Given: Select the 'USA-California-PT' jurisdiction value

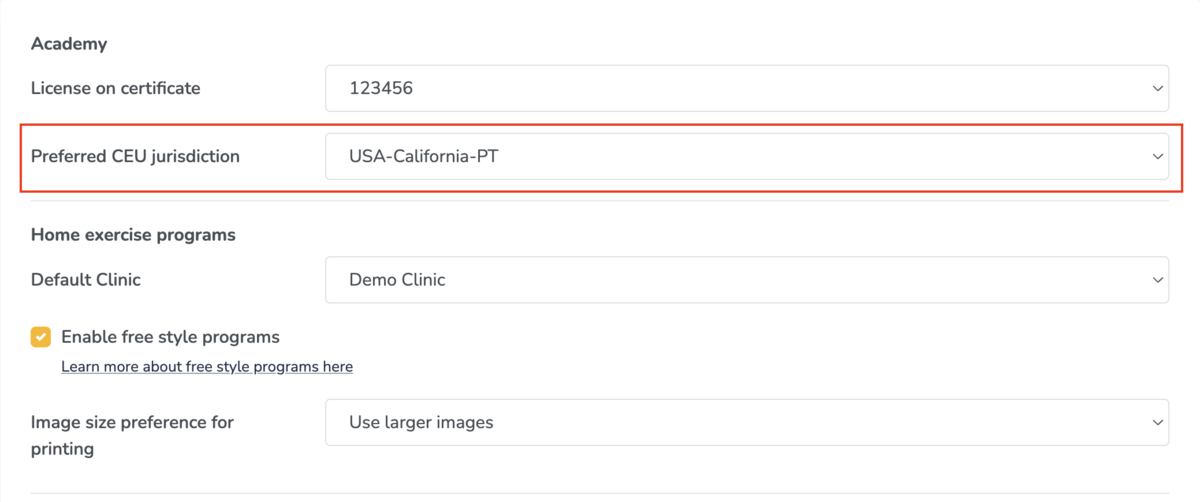Looking at the screenshot, I should pyautogui.click(x=423, y=157).
